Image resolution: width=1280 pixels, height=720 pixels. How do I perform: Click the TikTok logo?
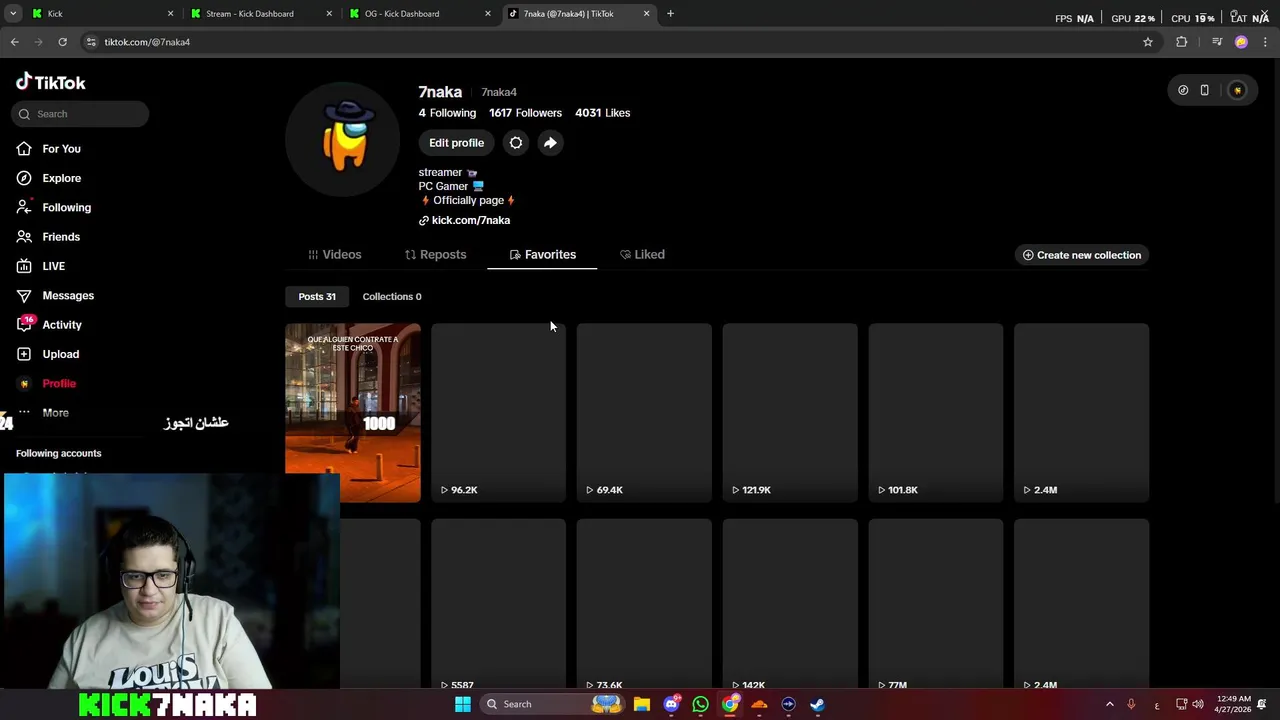point(50,82)
